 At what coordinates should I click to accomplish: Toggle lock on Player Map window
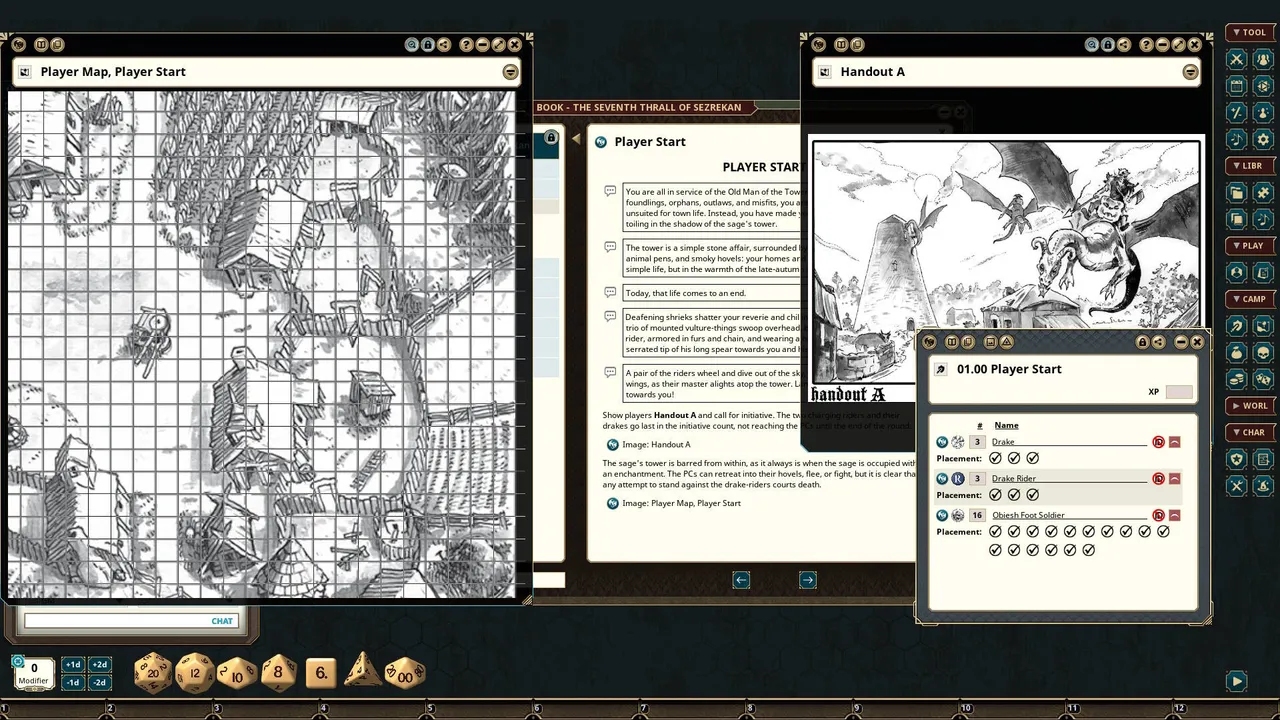coord(428,45)
